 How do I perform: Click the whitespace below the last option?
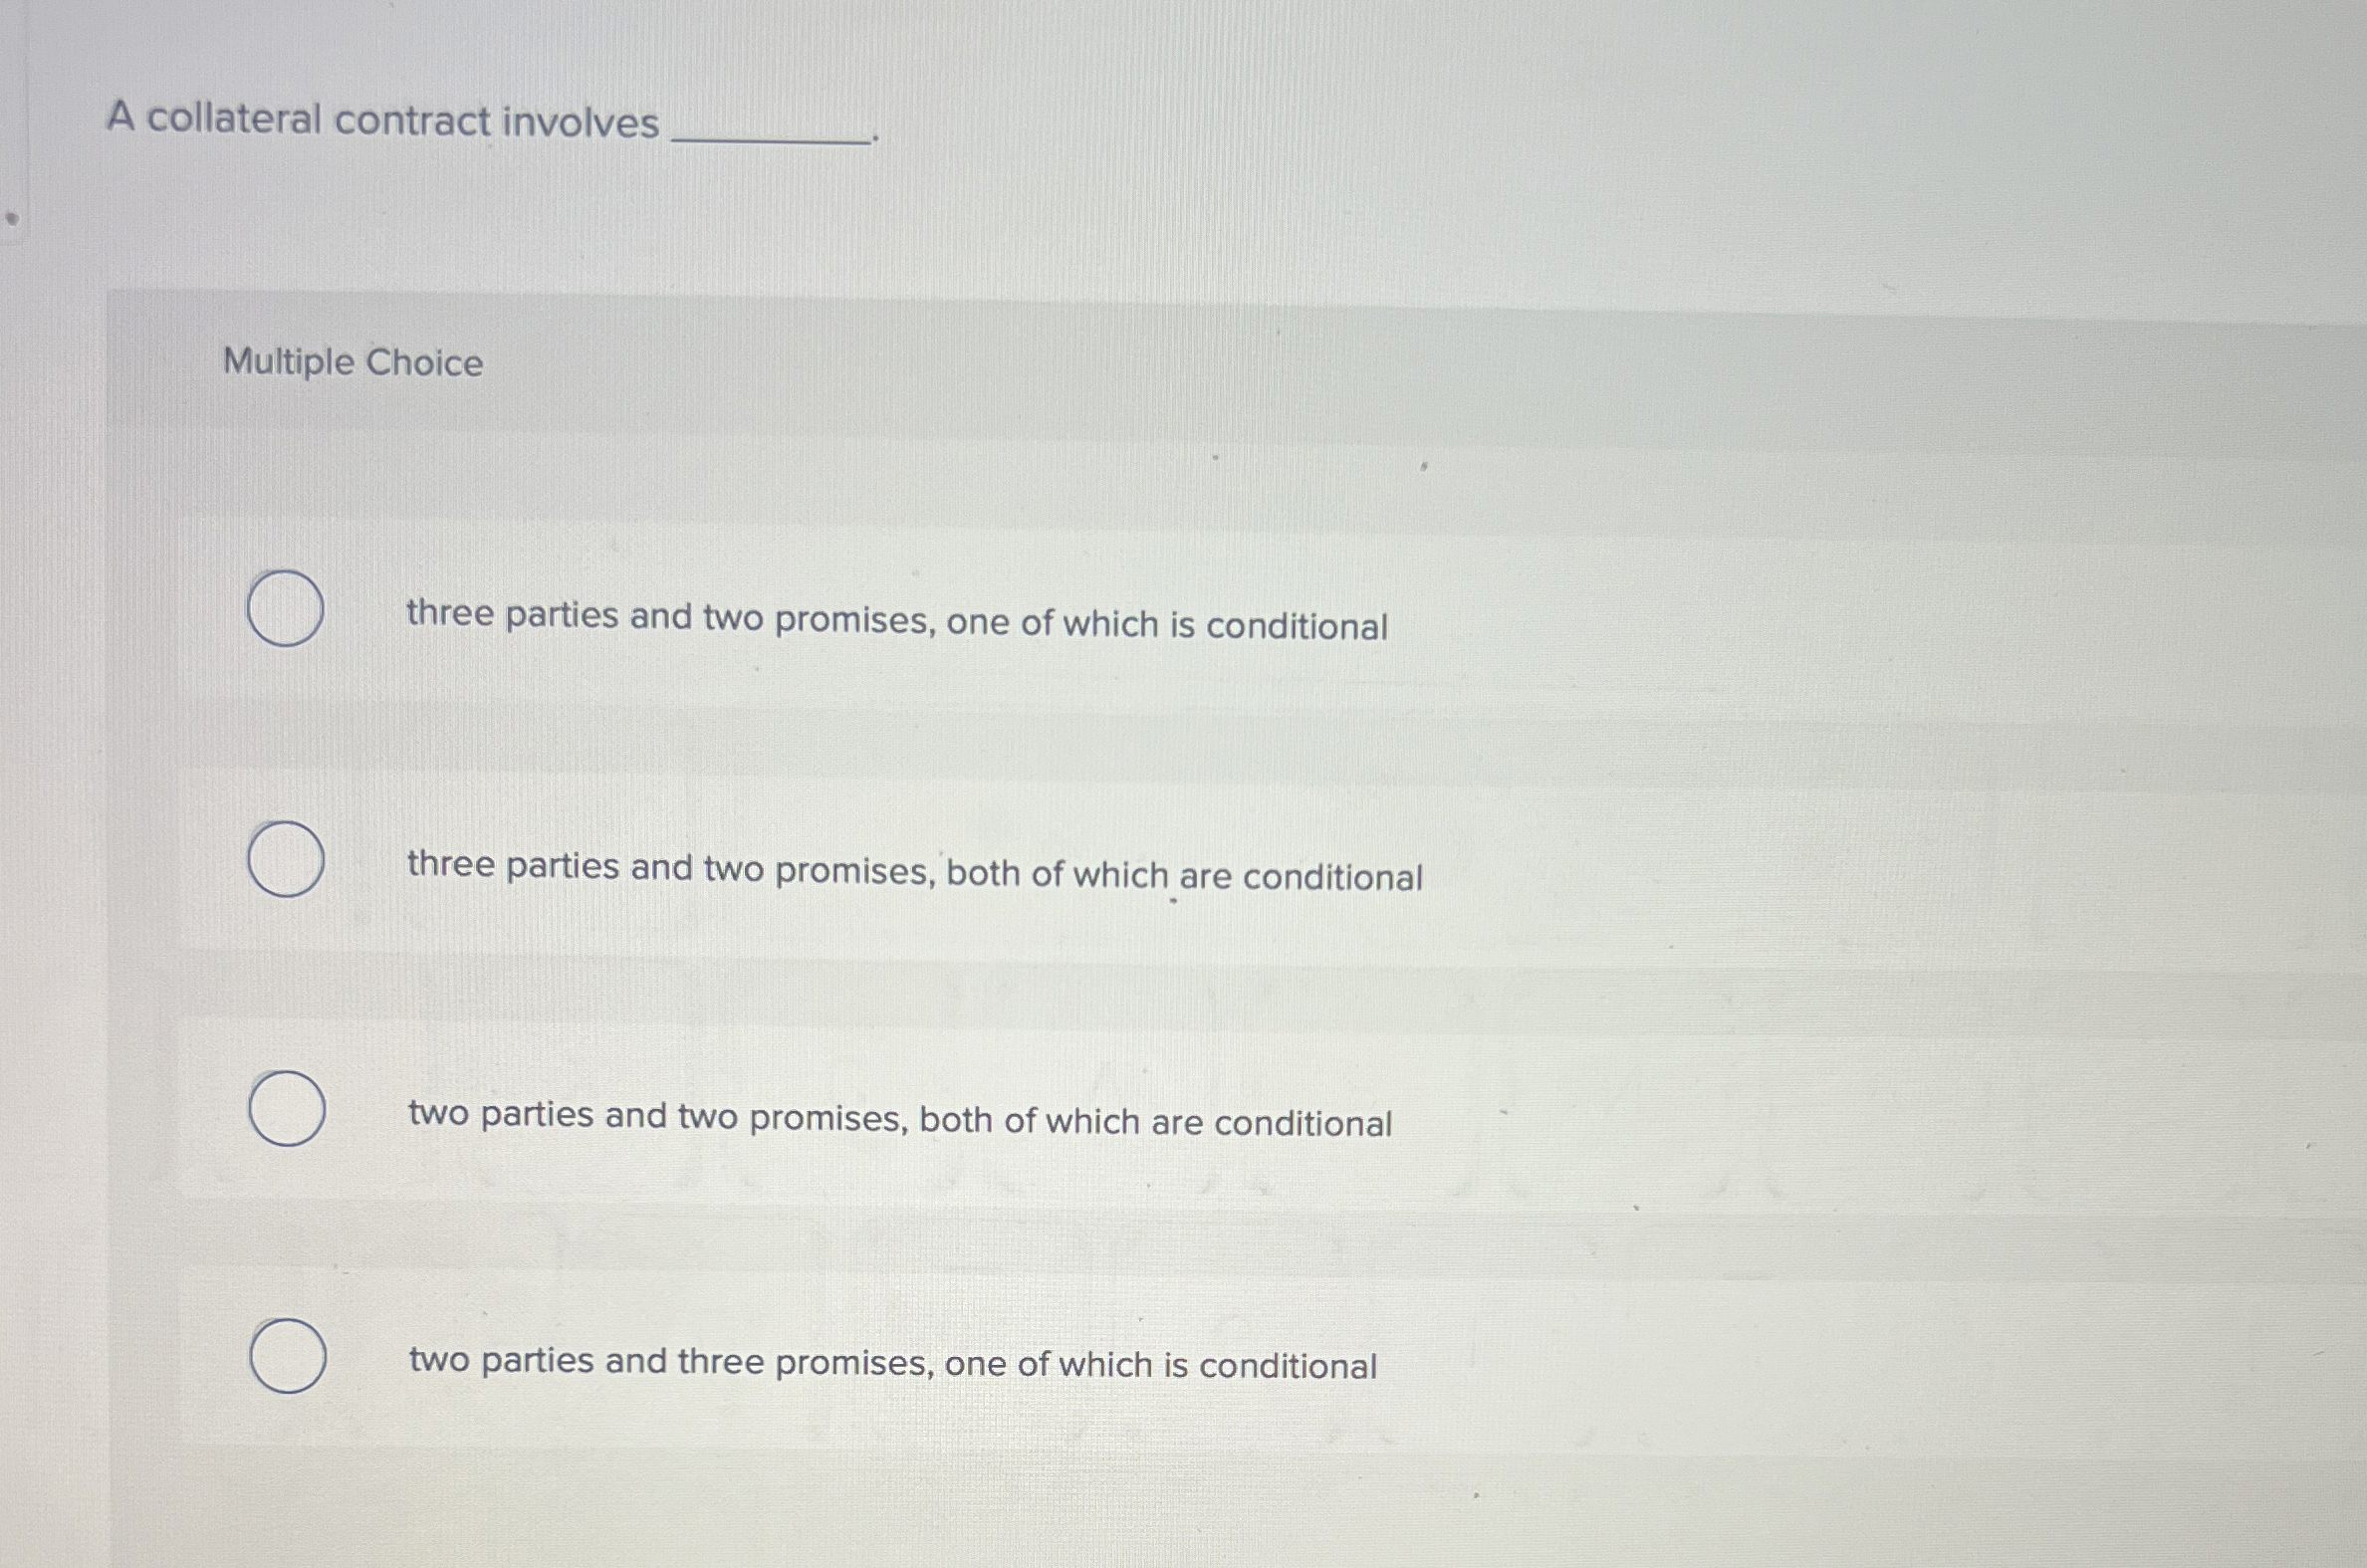pyautogui.click(x=1200, y=1500)
